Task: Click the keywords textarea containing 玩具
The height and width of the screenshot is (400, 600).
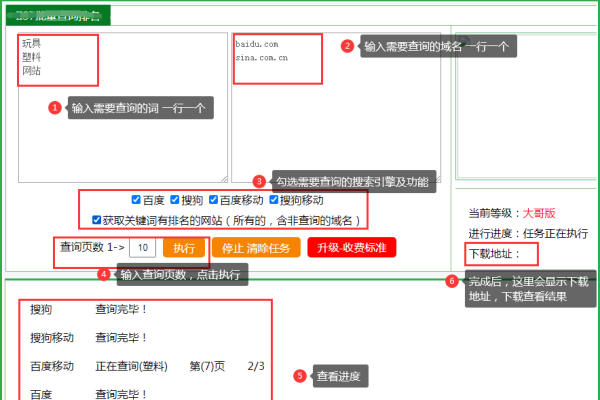Action: (123, 108)
